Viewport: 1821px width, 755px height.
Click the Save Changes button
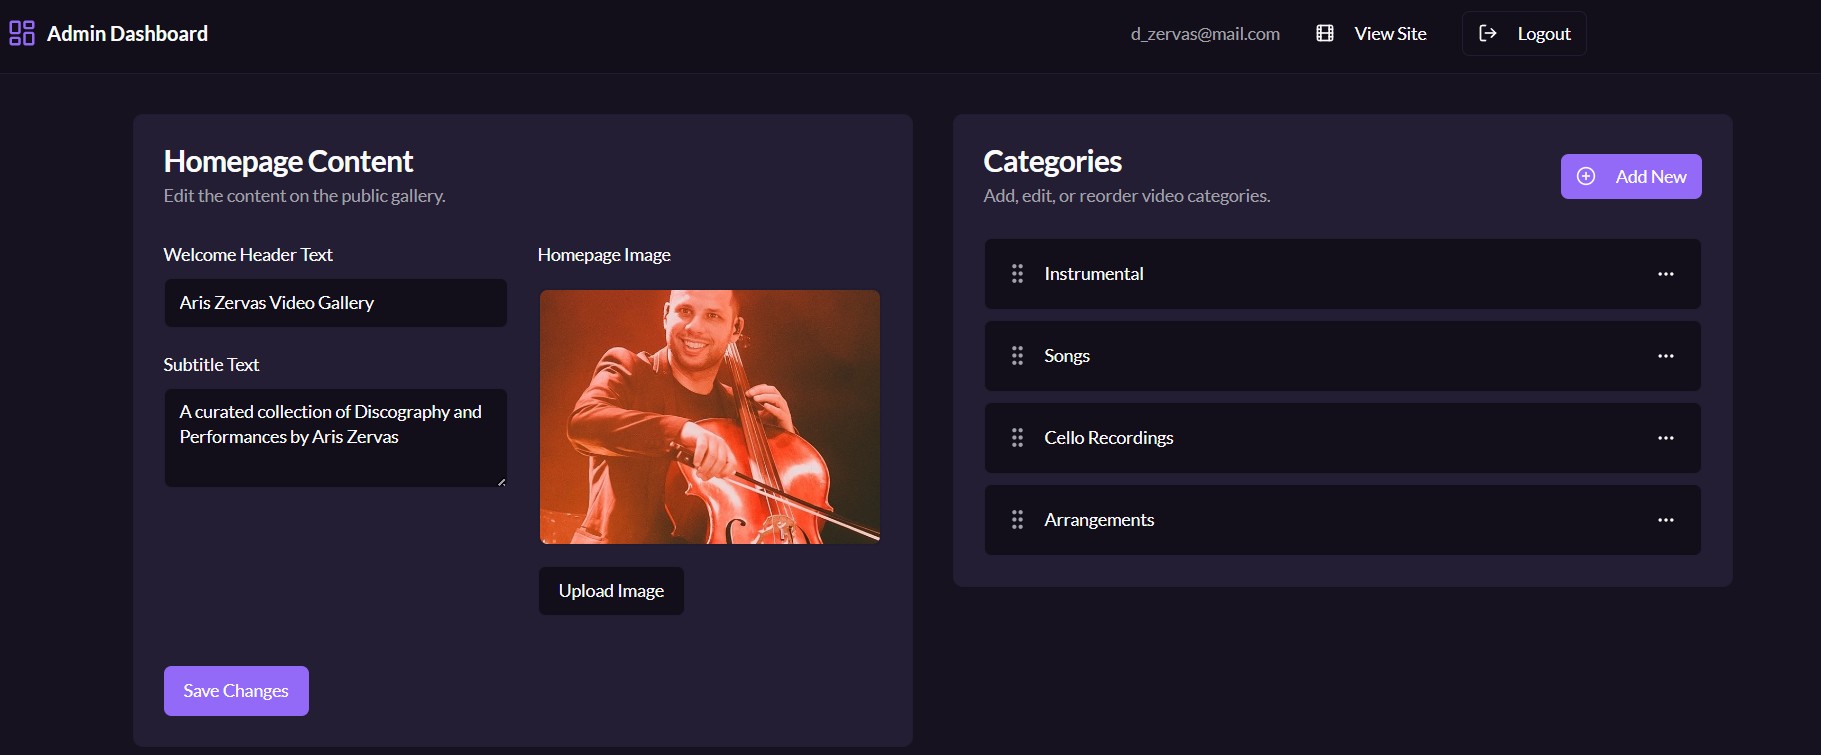pyautogui.click(x=236, y=691)
